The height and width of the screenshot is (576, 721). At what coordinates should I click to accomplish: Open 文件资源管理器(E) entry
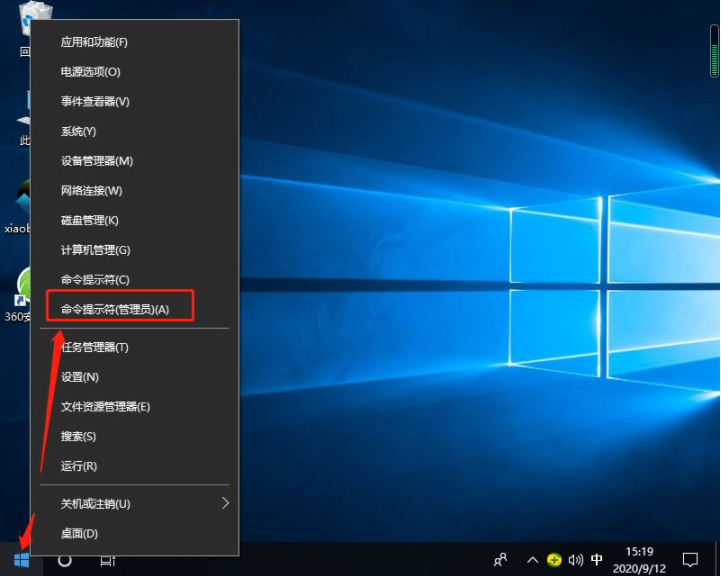pyautogui.click(x=105, y=406)
